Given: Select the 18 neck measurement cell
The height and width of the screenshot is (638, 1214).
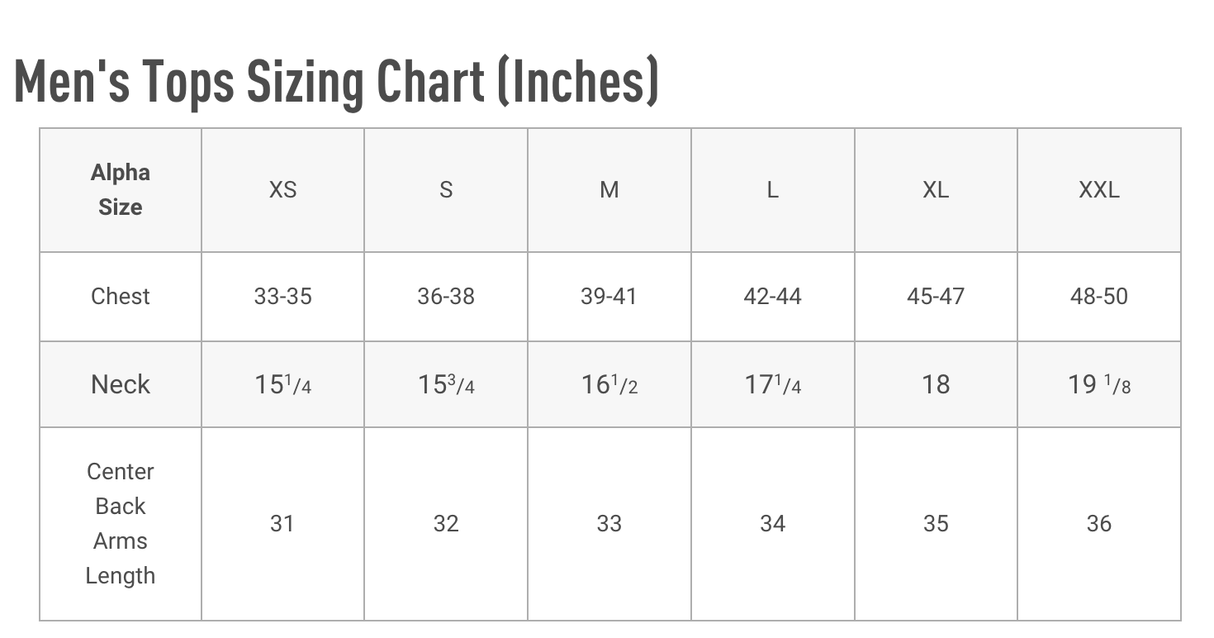Looking at the screenshot, I should point(935,384).
